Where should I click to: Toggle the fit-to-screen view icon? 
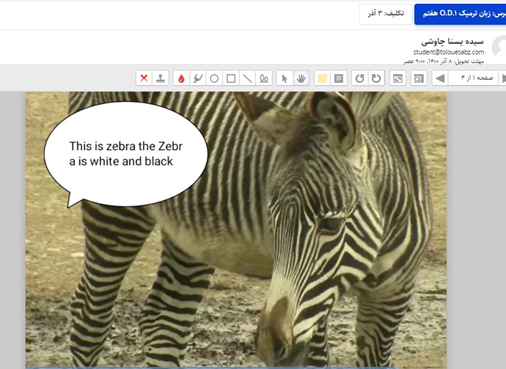398,78
